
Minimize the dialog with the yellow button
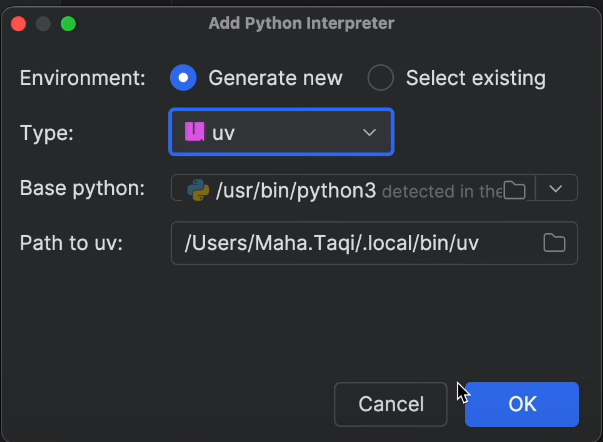[x=44, y=23]
